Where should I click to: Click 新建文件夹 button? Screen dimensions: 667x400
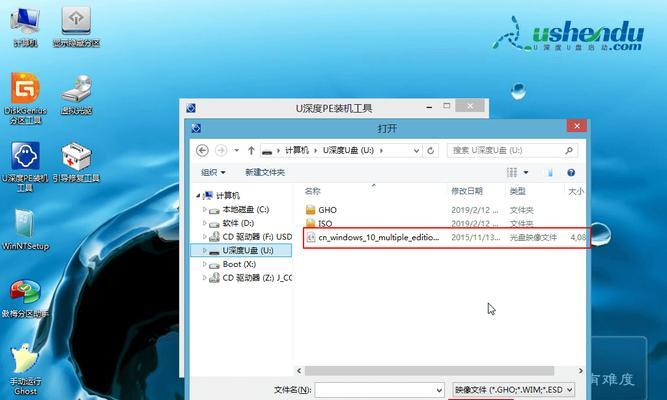pos(265,172)
